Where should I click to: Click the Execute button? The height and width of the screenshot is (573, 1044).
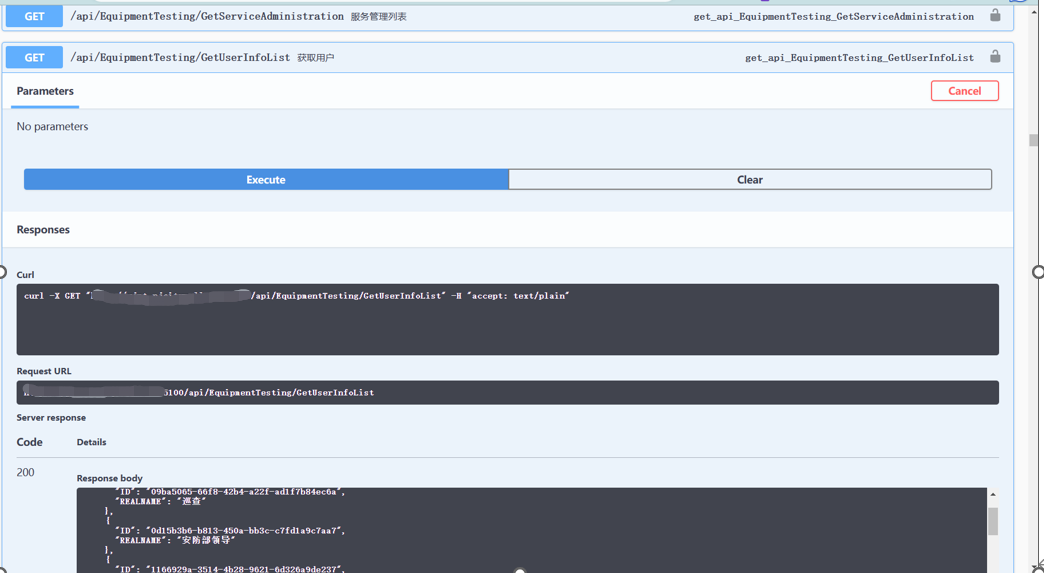[266, 180]
